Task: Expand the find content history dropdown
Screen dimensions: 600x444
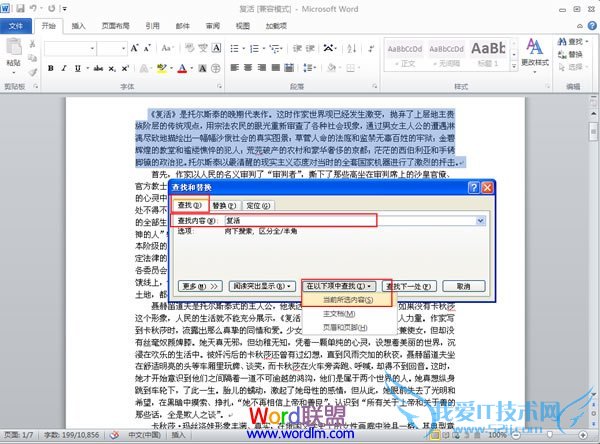Action: pos(480,220)
